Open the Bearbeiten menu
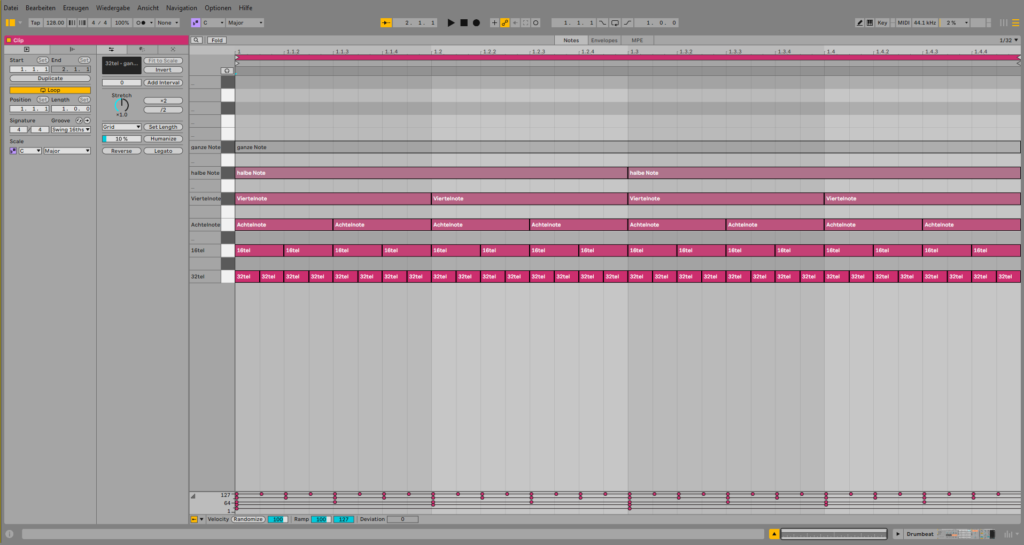 40,8
